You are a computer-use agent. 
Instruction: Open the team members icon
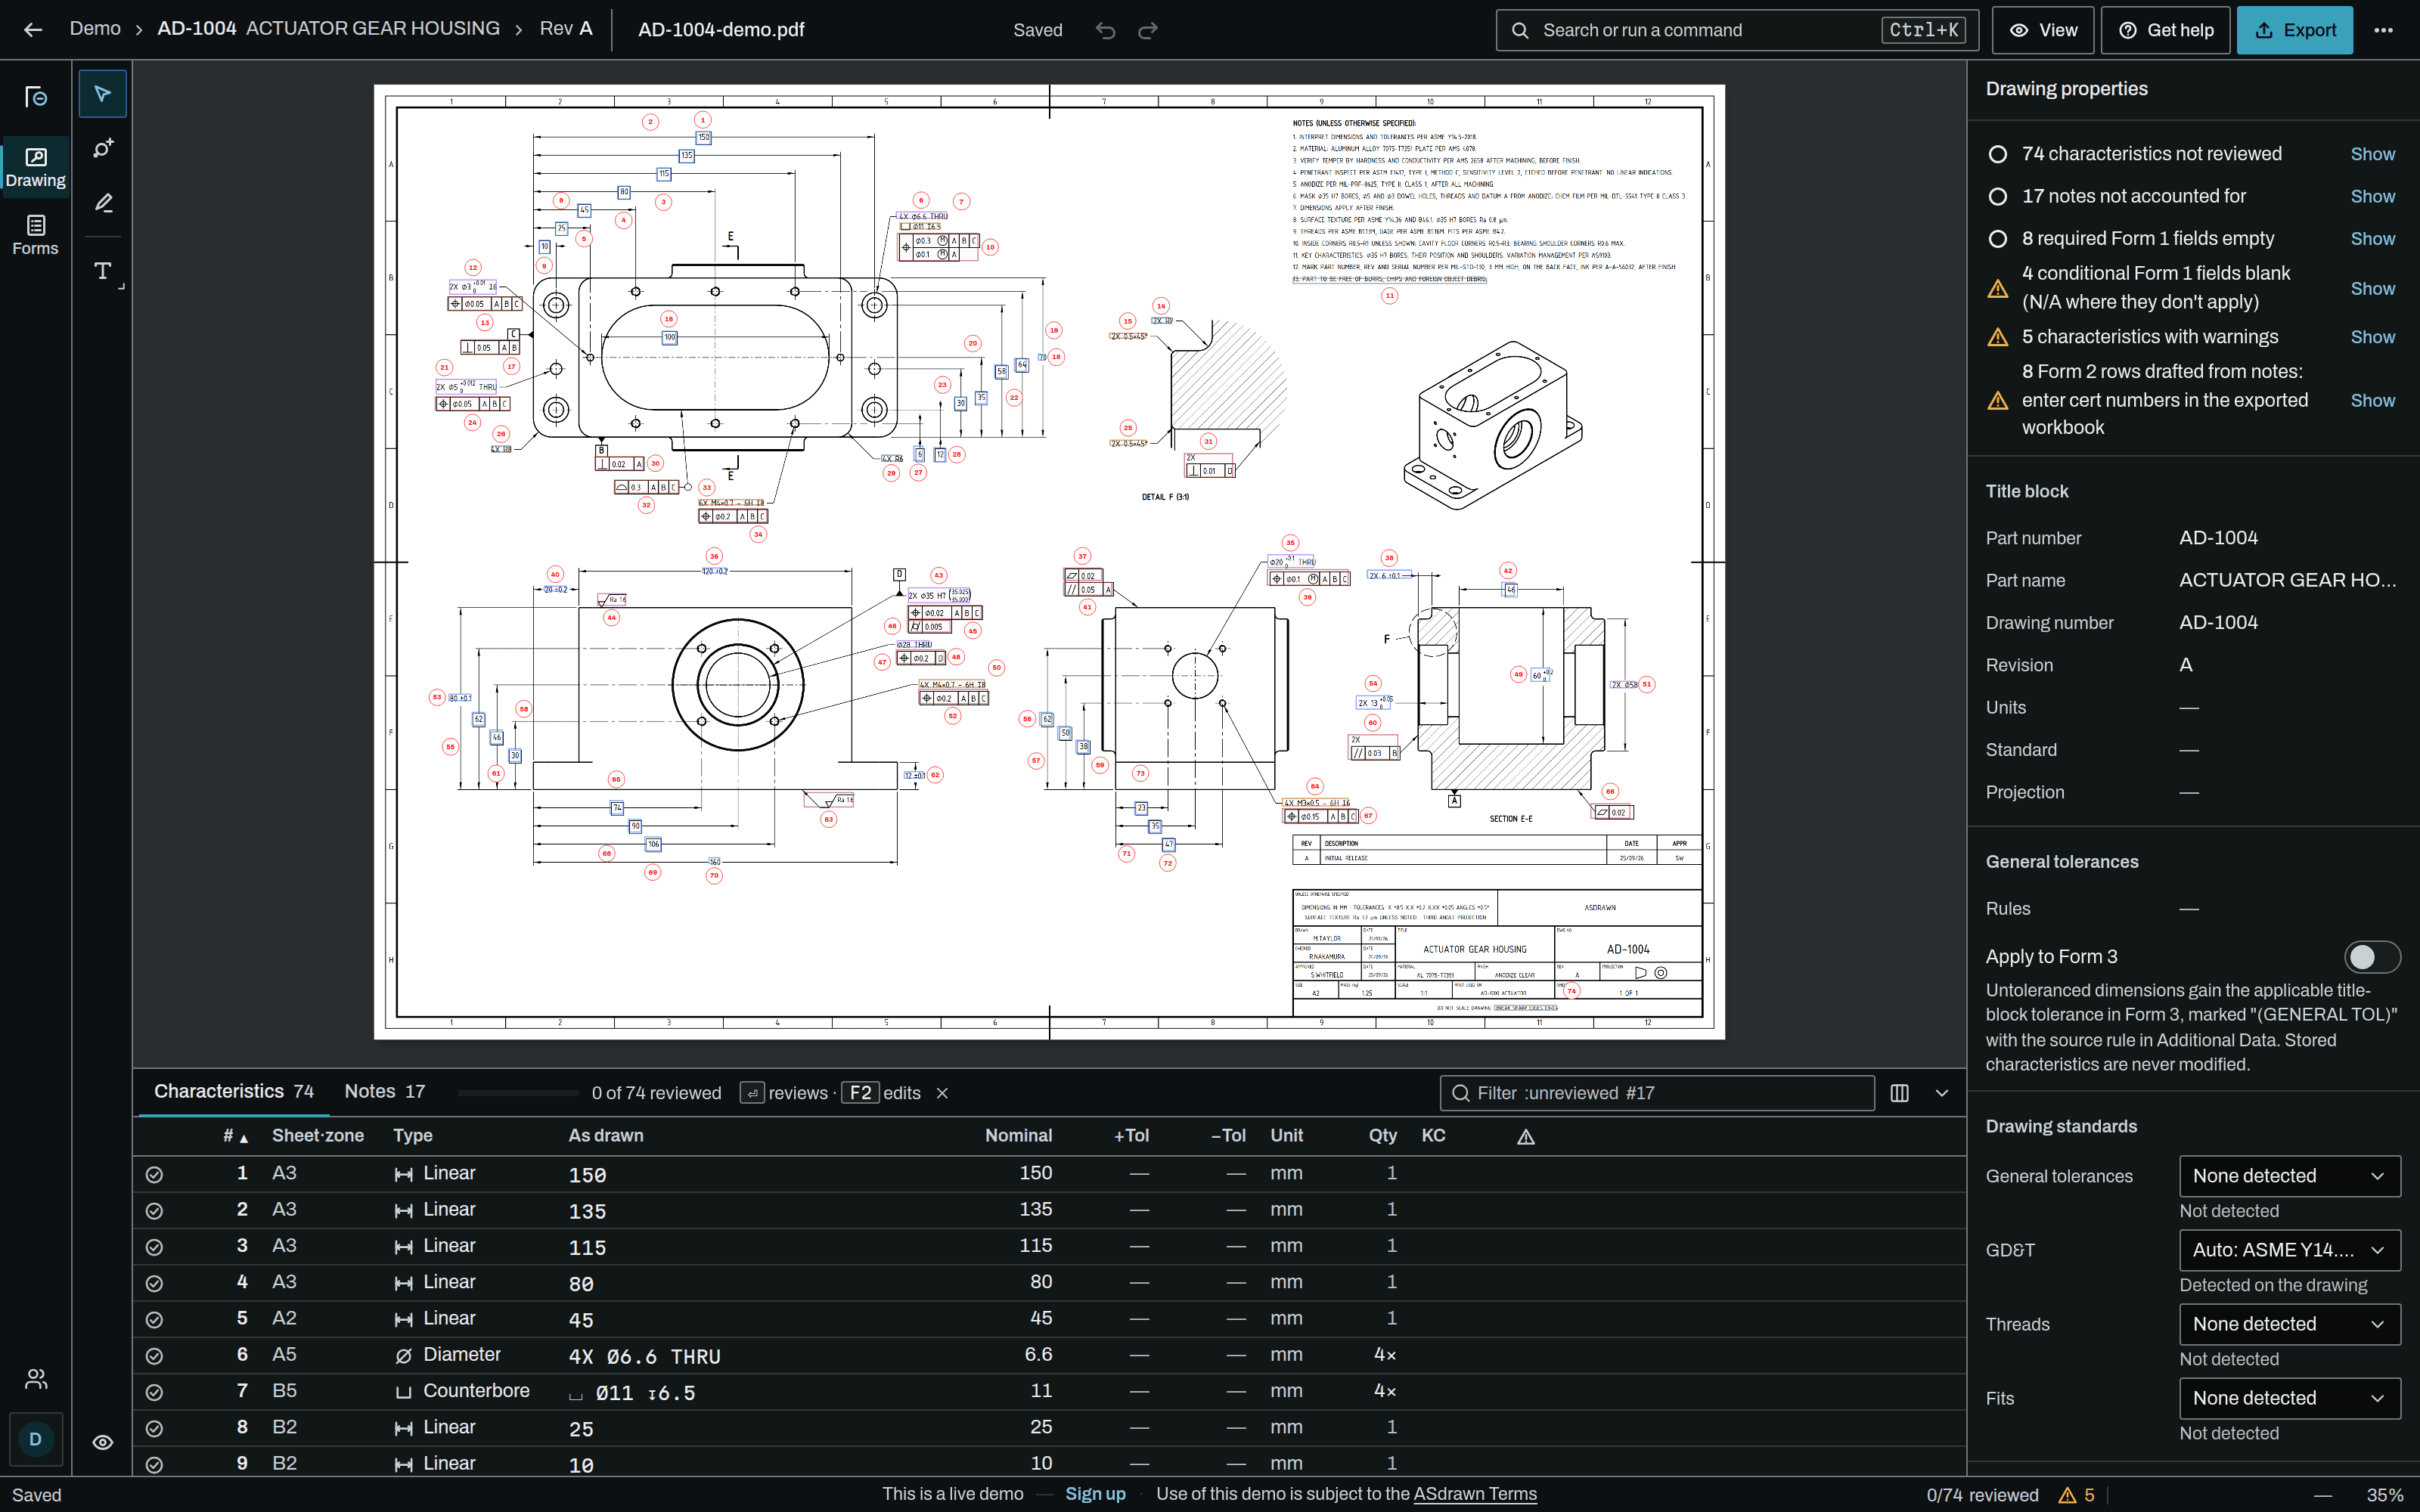coord(36,1379)
